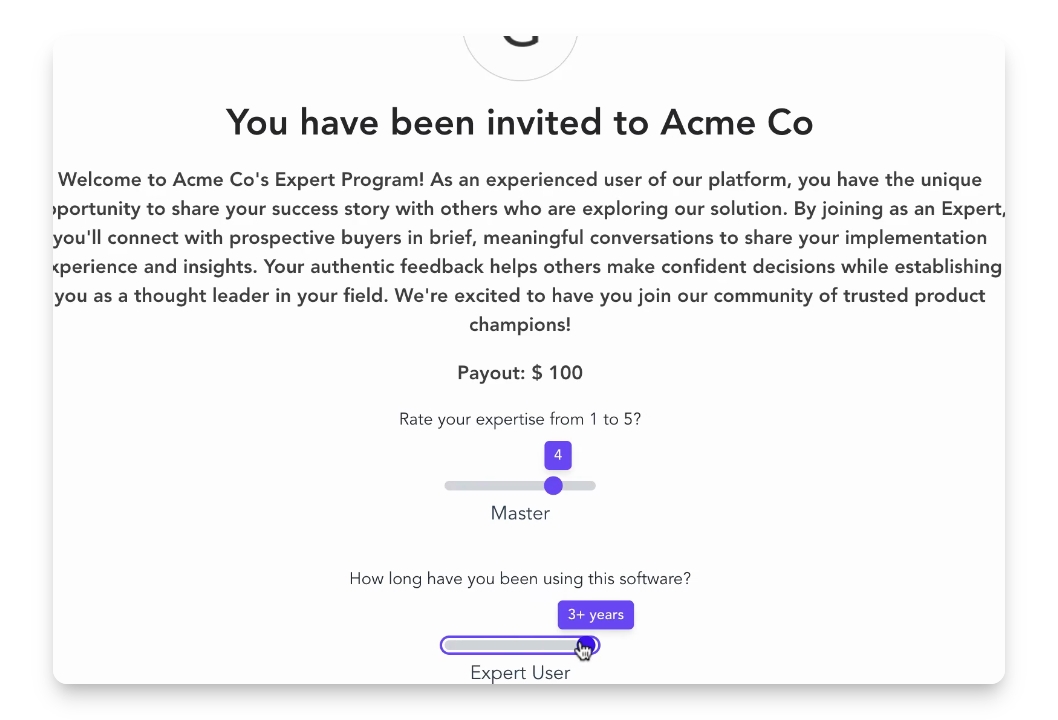The width and height of the screenshot is (1058, 720).
Task: Click the middle of the usage duration slider
Action: click(520, 646)
